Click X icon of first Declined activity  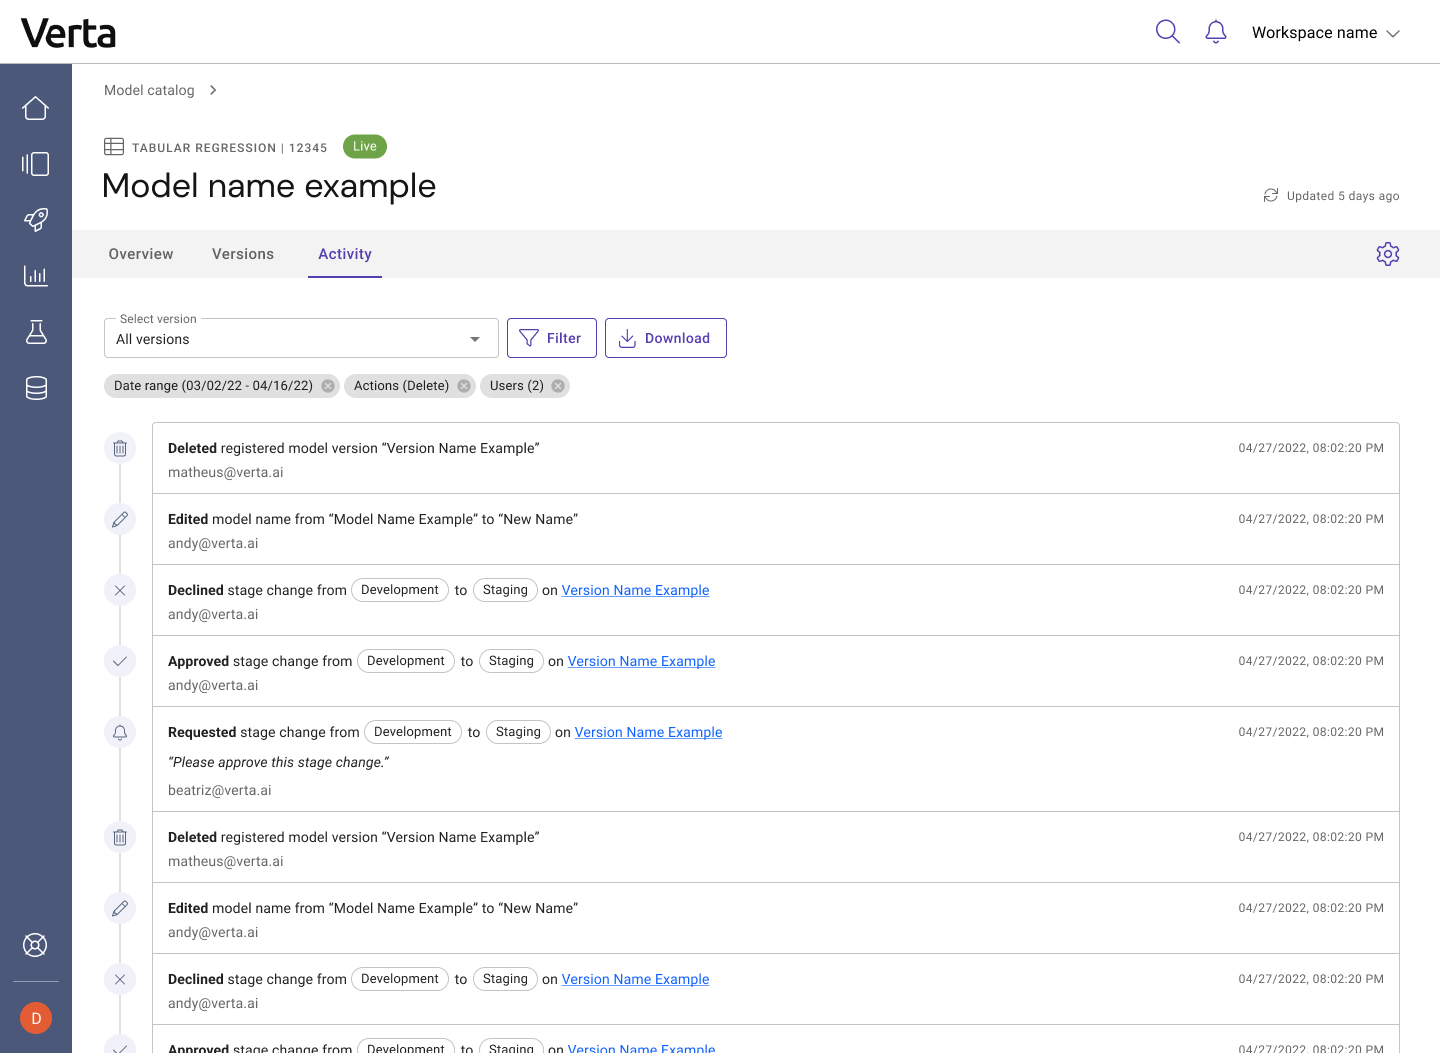click(120, 590)
